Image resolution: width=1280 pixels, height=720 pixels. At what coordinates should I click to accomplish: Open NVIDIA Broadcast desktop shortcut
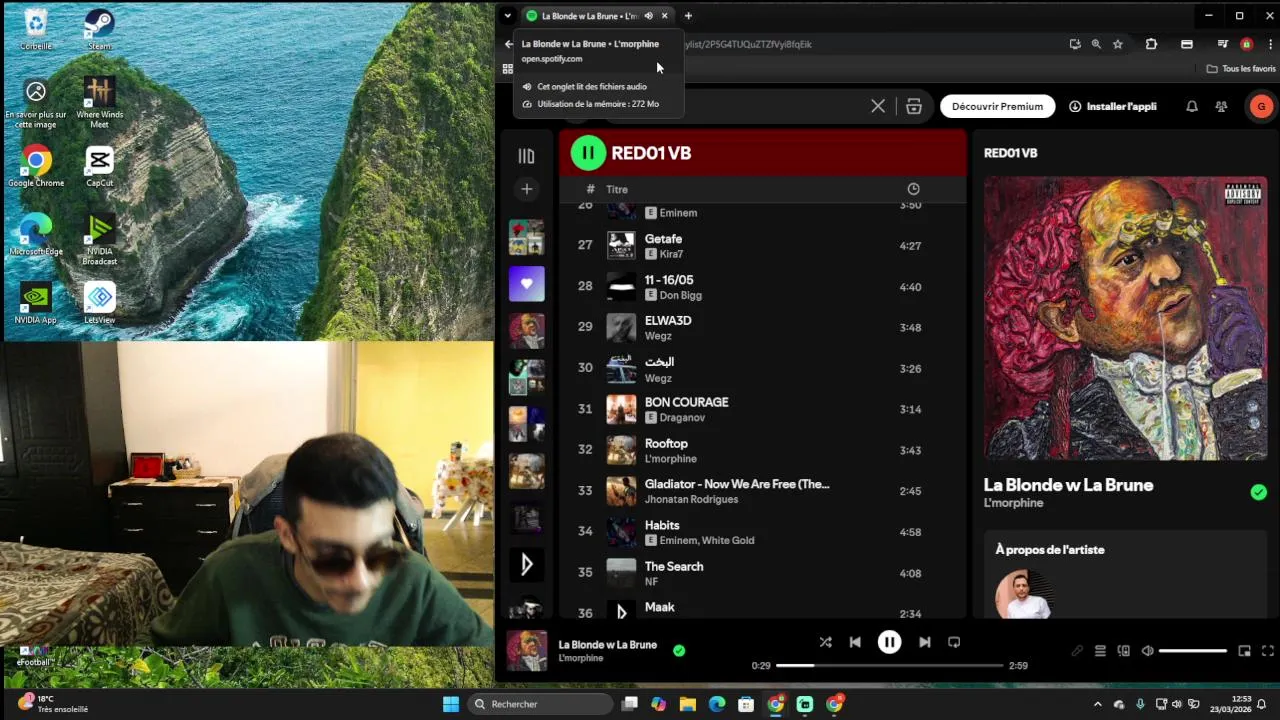click(99, 240)
